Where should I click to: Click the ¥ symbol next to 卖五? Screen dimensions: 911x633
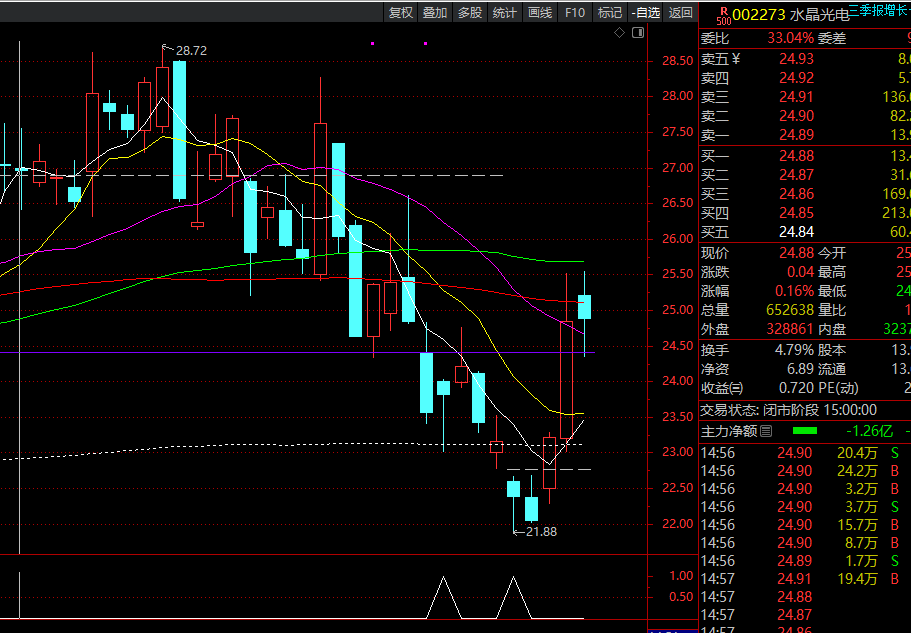736,59
